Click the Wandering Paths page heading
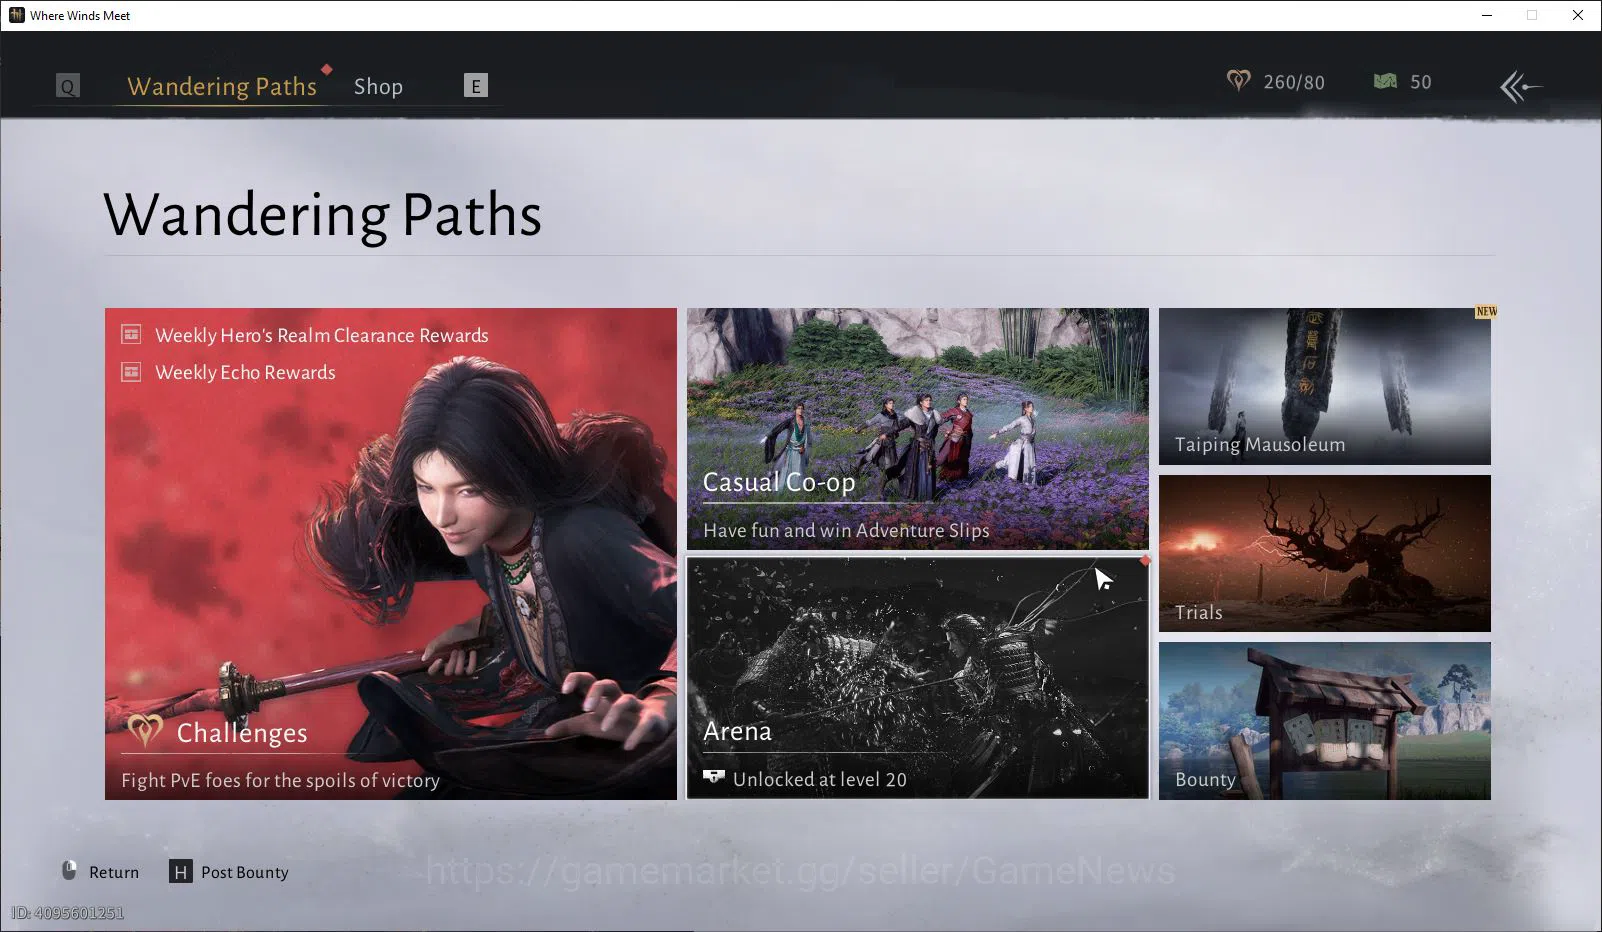Viewport: 1602px width, 932px height. coord(322,214)
